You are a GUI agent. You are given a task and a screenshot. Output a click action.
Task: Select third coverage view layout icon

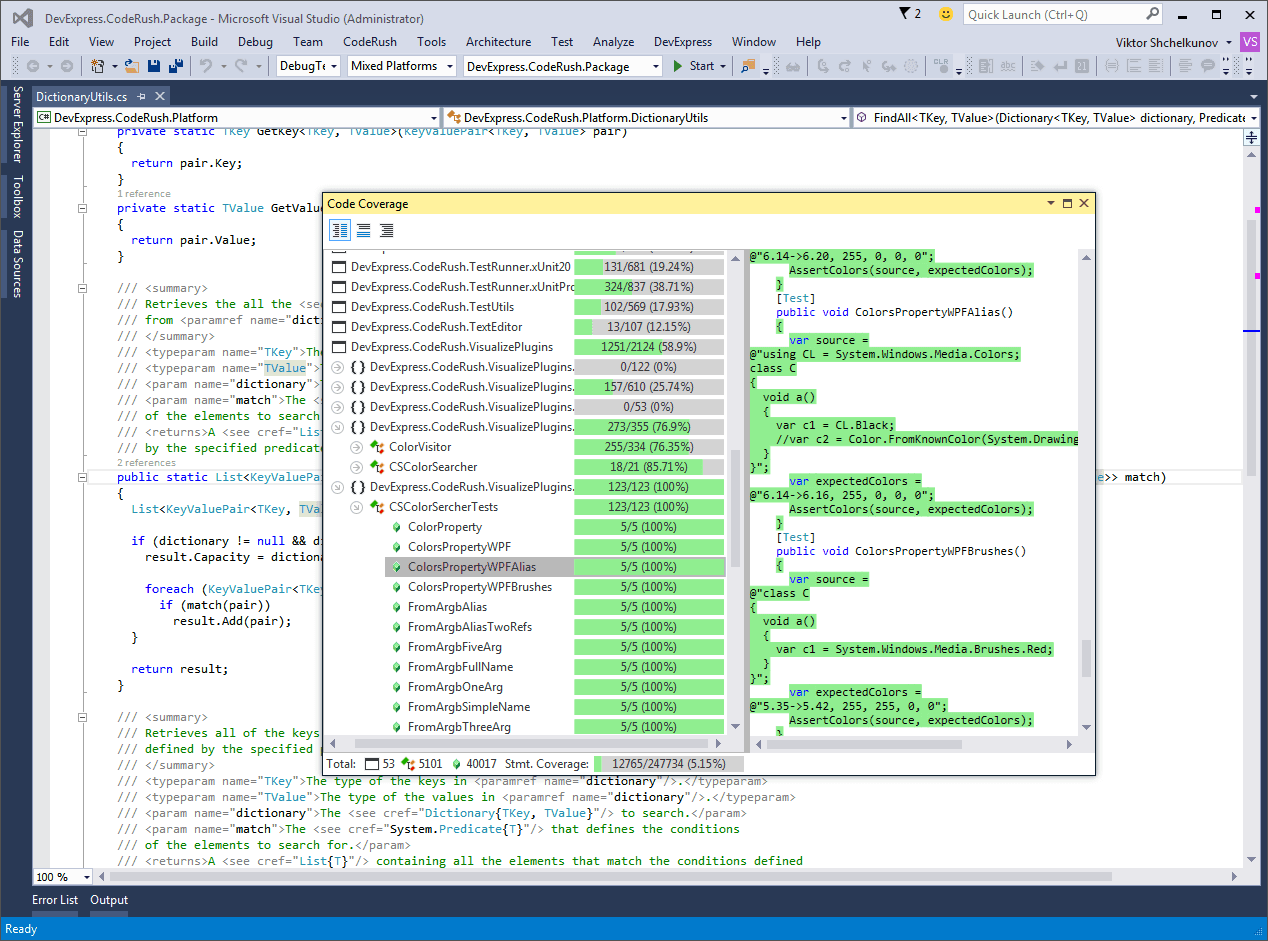[386, 230]
